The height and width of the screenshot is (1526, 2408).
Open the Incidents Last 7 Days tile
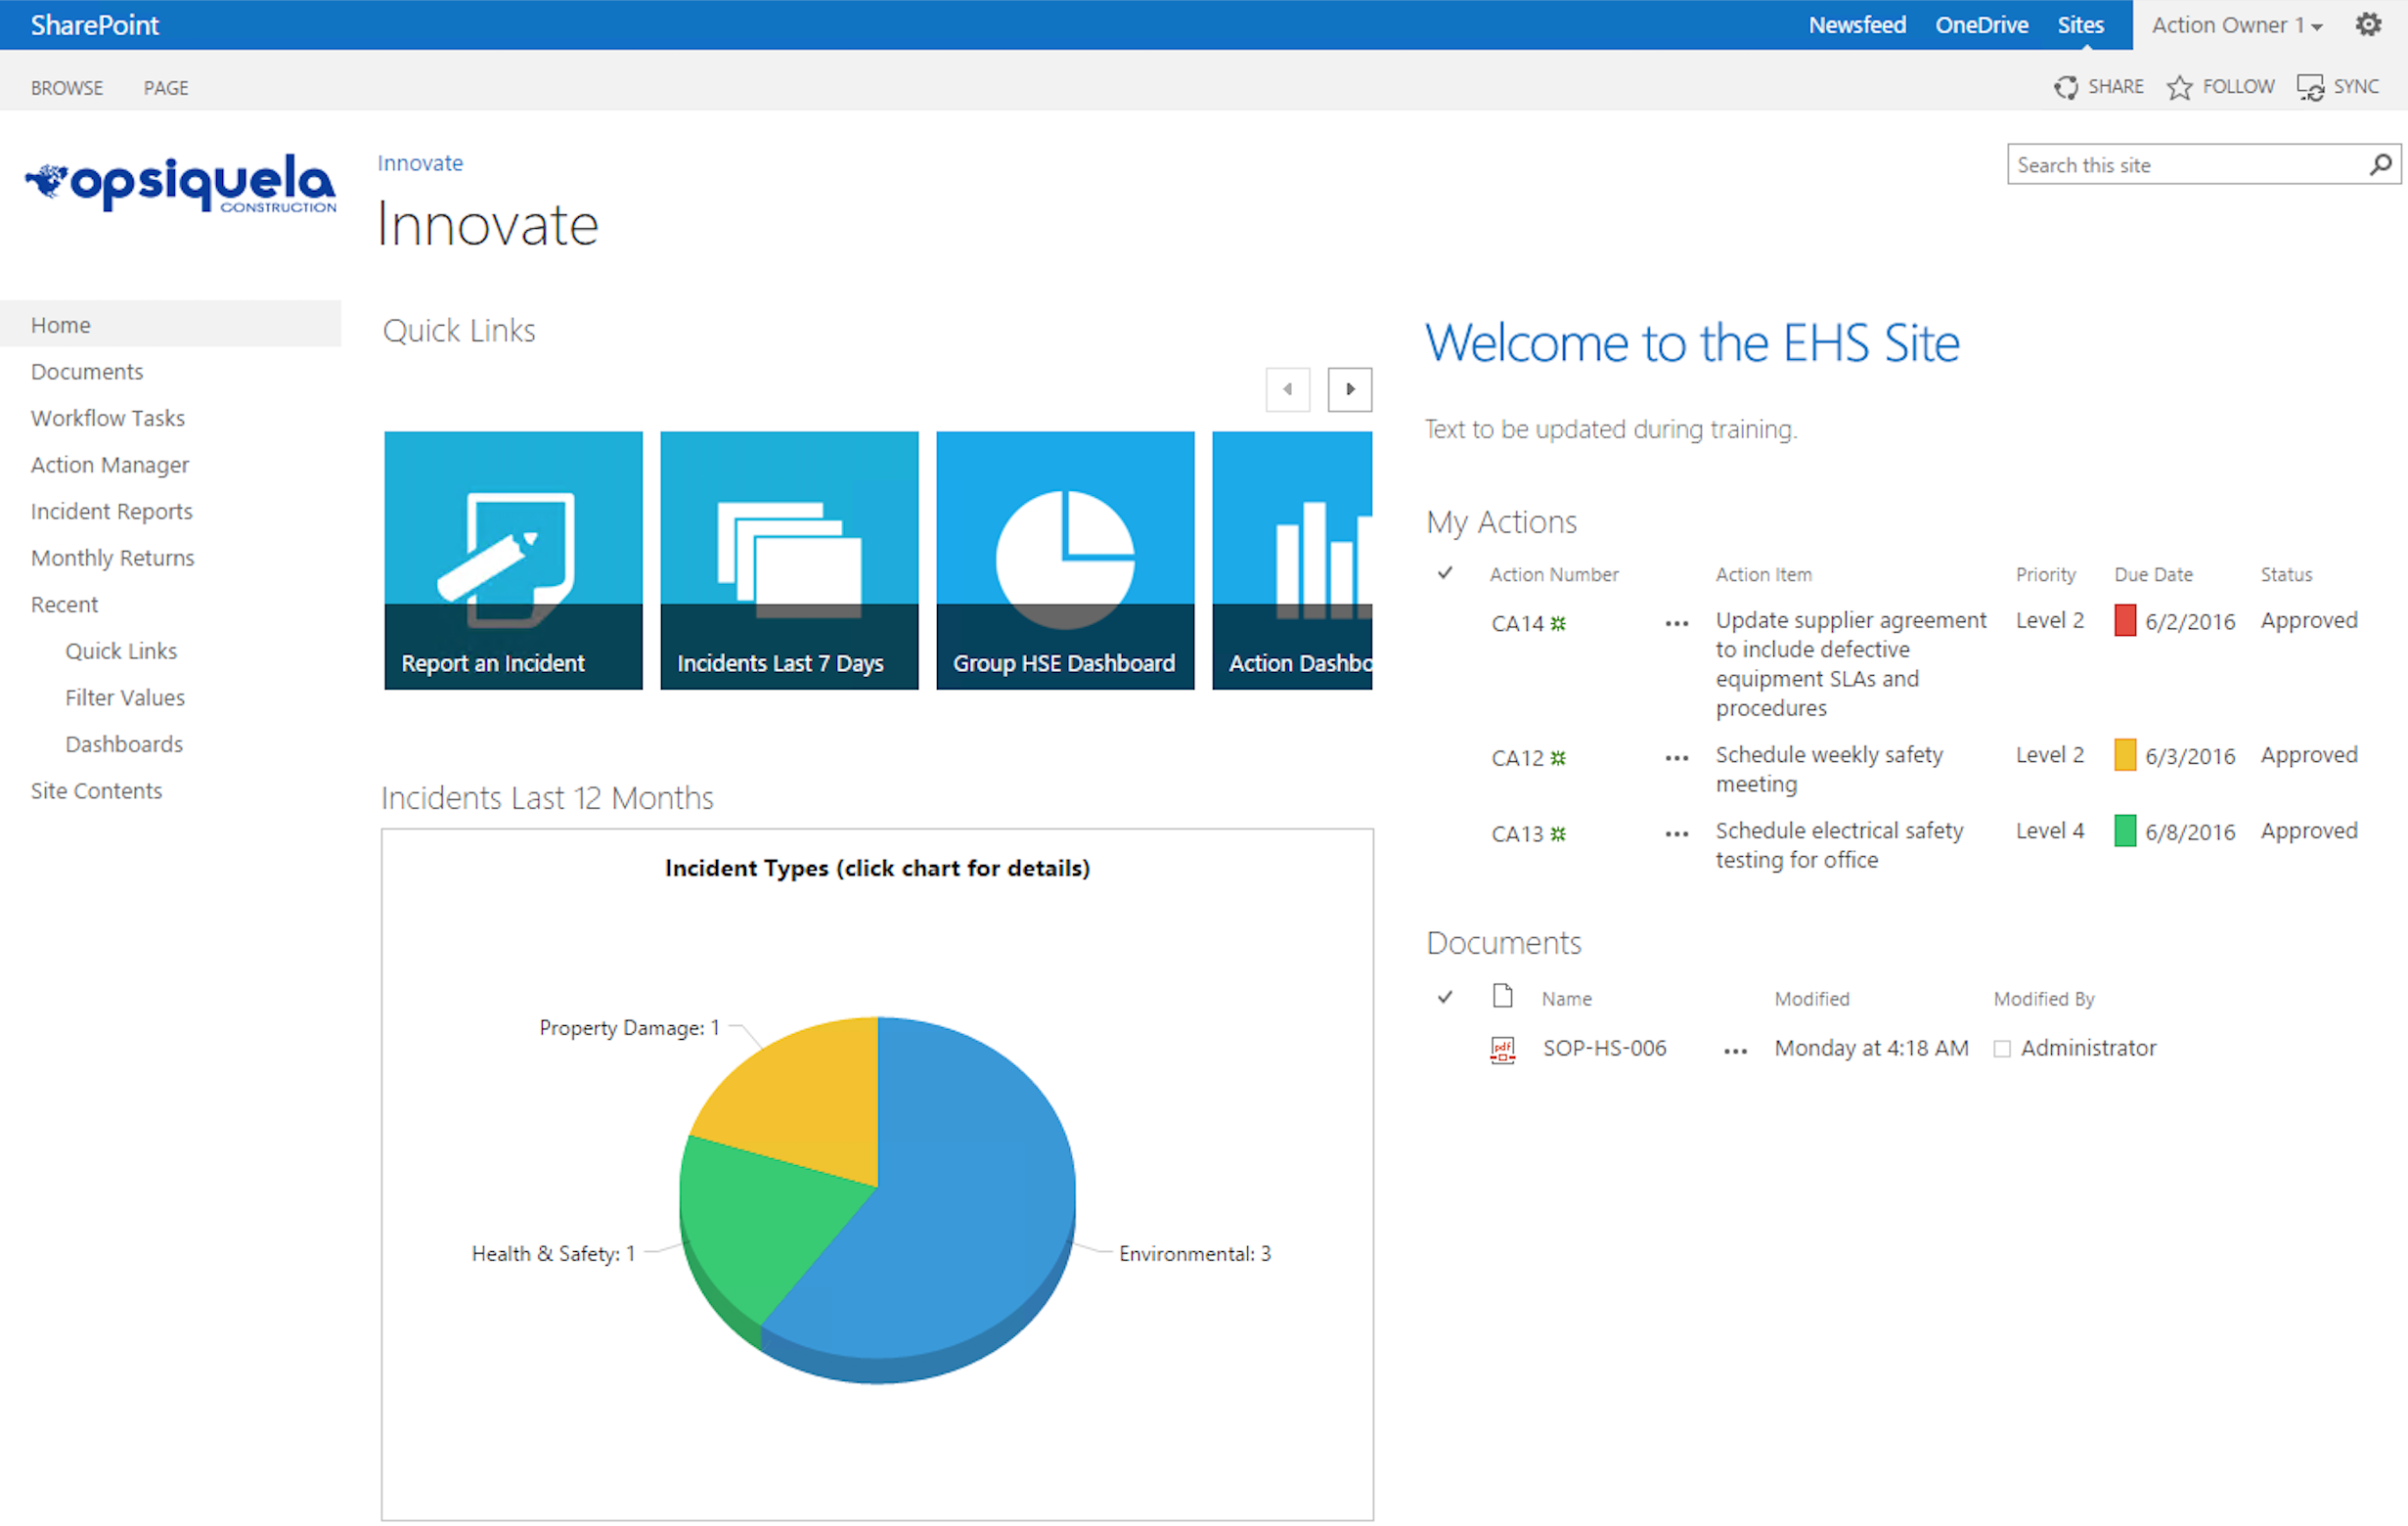789,560
